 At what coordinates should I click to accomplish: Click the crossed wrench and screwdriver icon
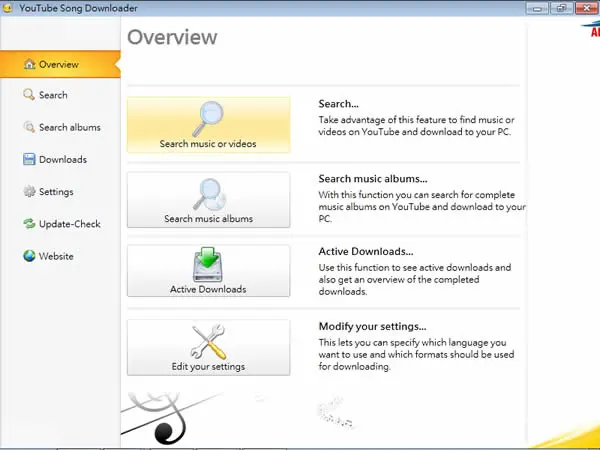[209, 341]
